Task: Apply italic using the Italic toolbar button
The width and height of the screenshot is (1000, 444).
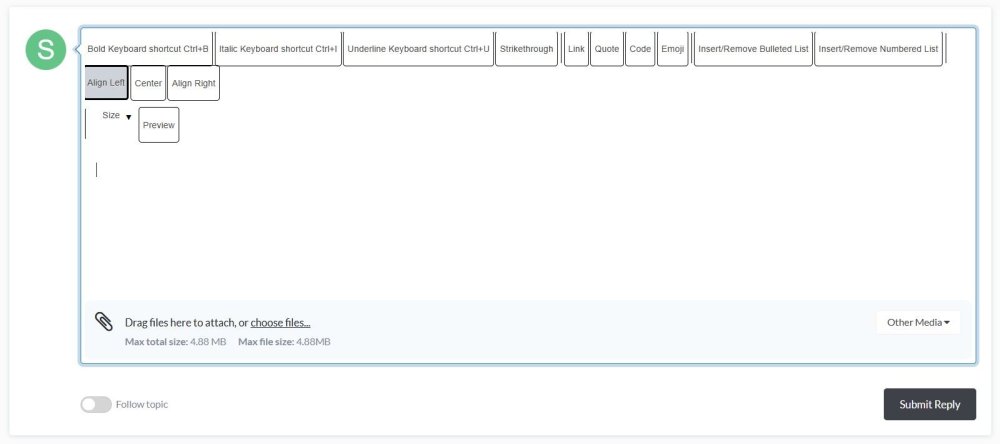Action: pyautogui.click(x=278, y=49)
